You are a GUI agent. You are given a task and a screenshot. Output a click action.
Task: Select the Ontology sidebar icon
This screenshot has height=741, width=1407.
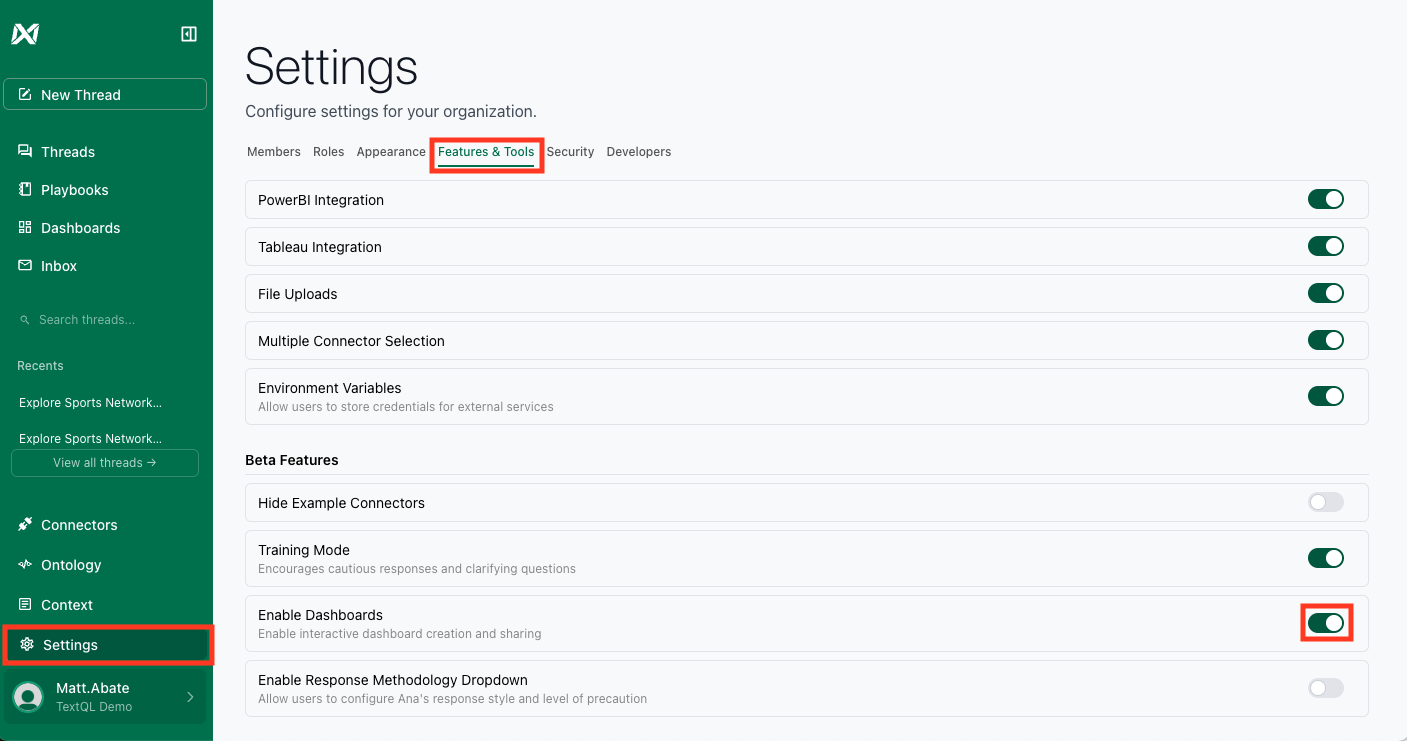(x=72, y=564)
